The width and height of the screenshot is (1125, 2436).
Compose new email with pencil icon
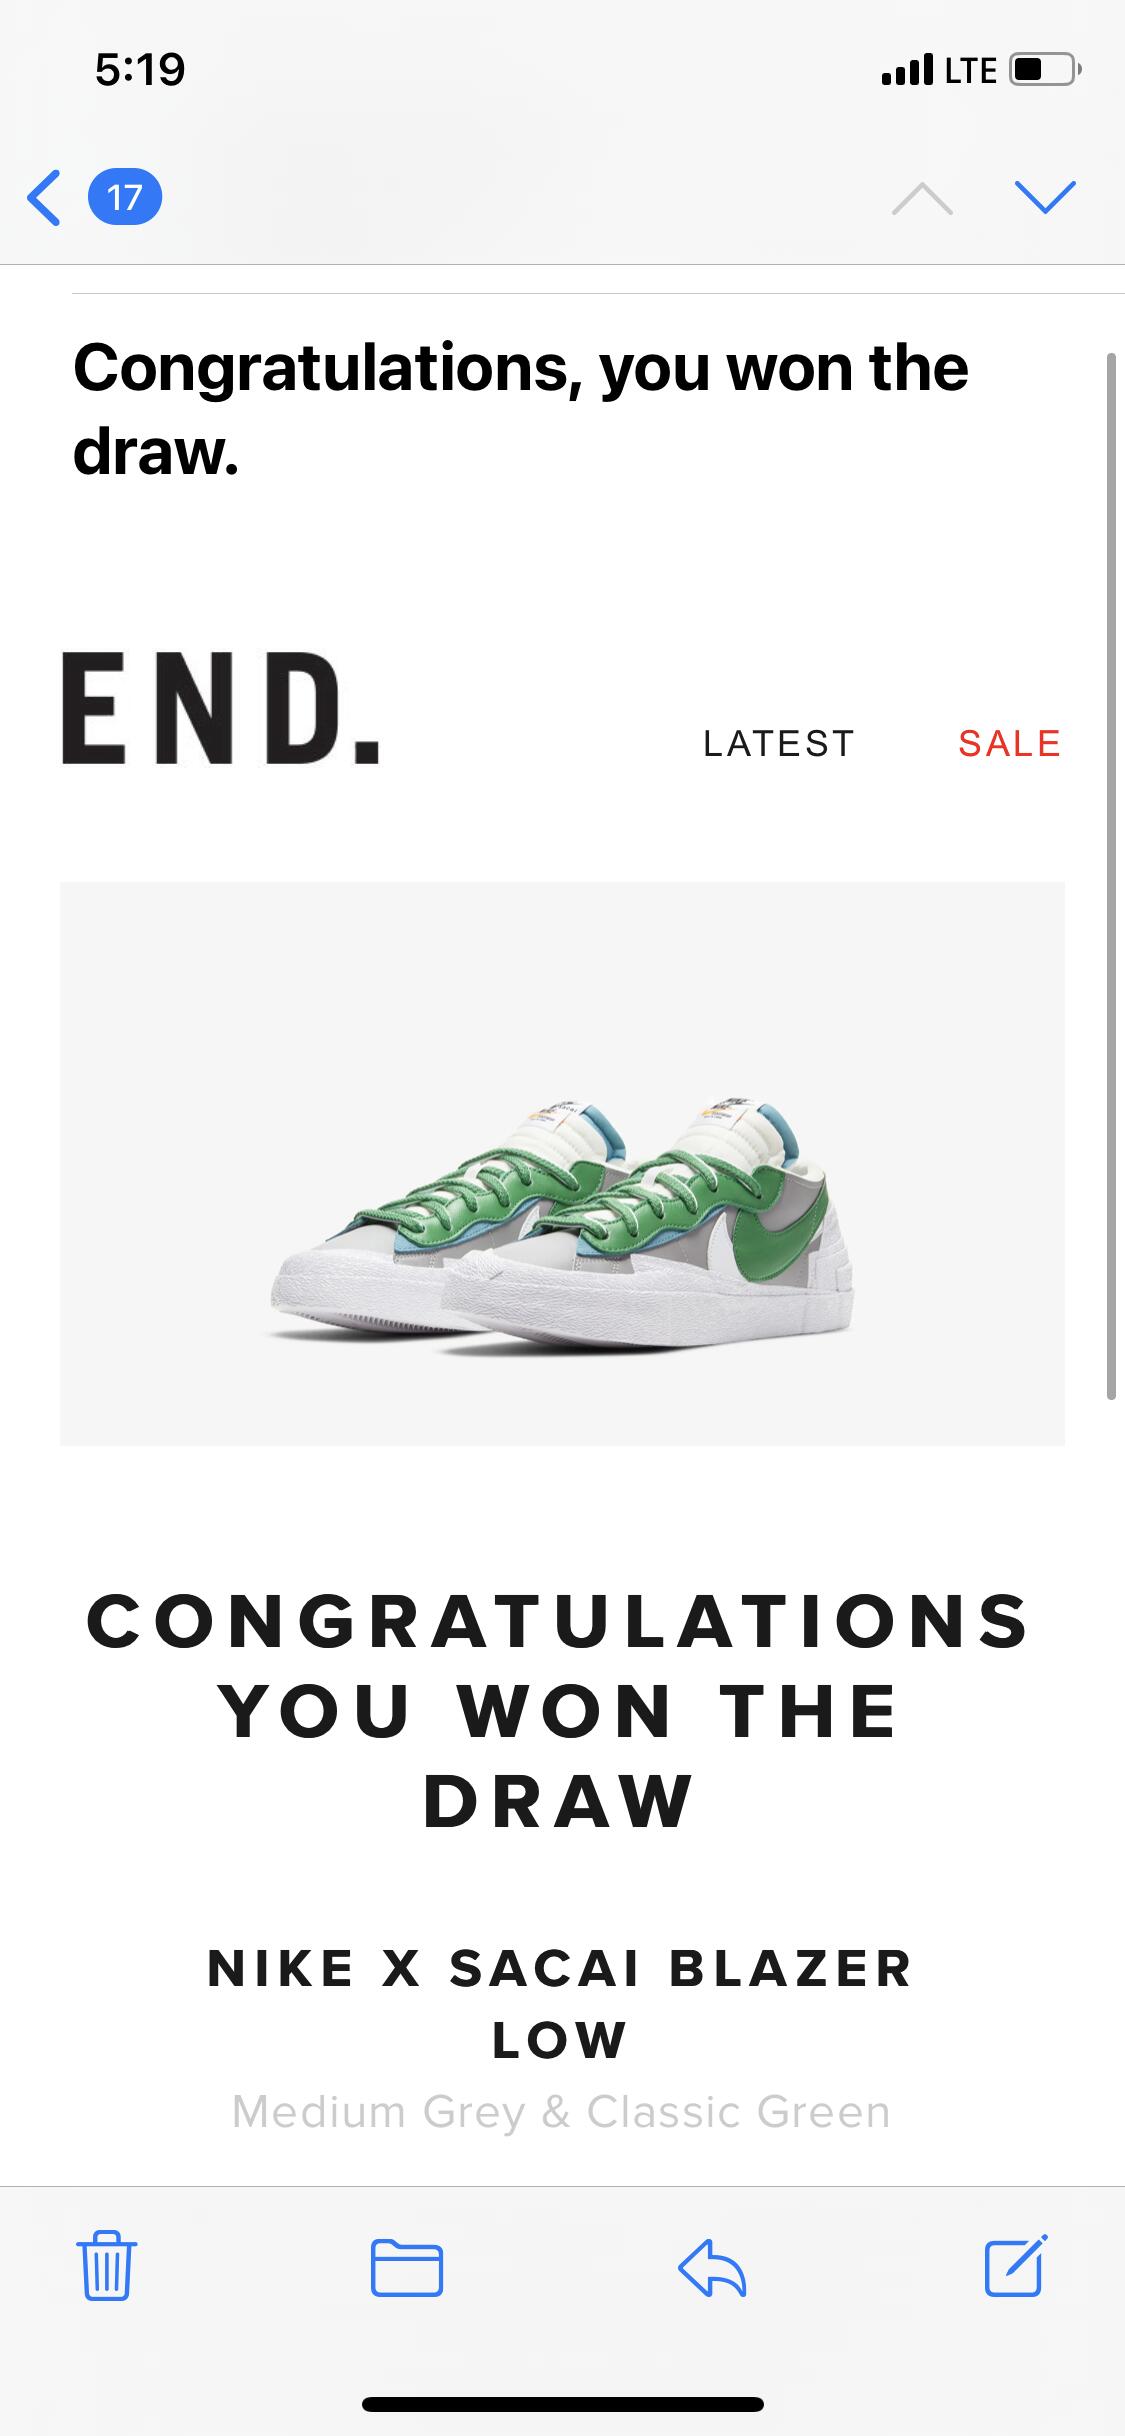tap(1016, 2265)
